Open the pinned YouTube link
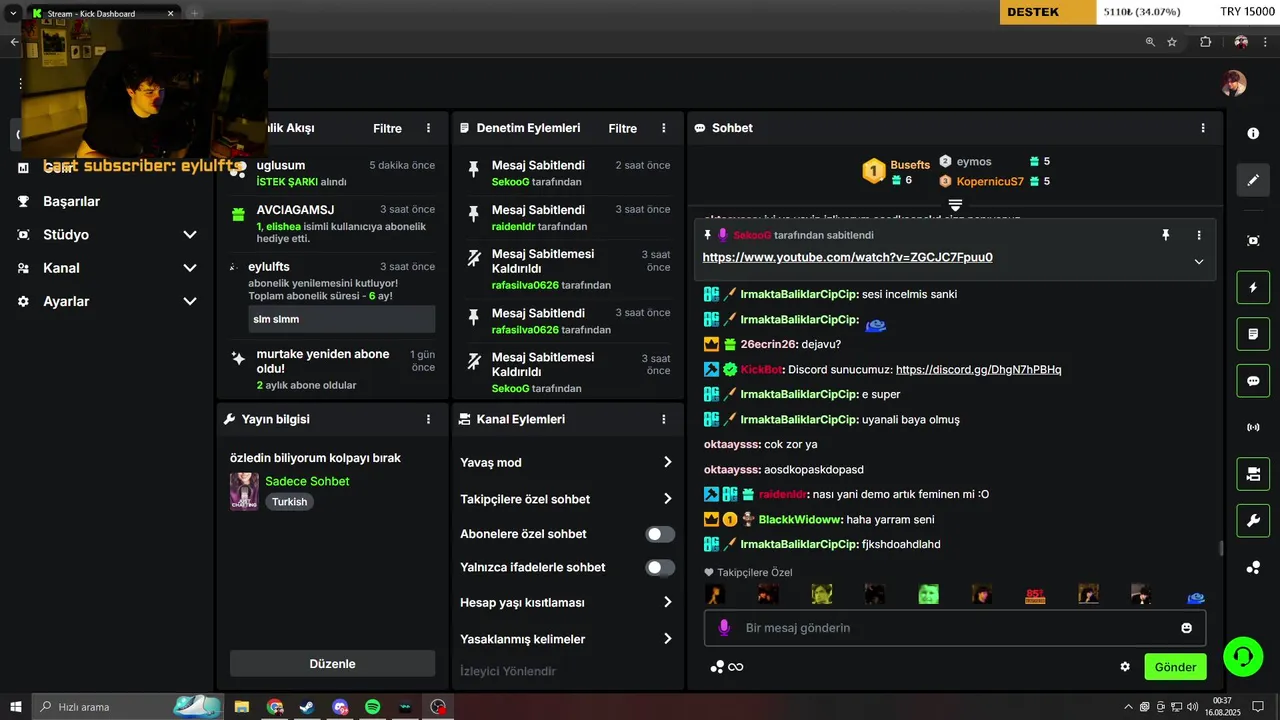 [848, 257]
